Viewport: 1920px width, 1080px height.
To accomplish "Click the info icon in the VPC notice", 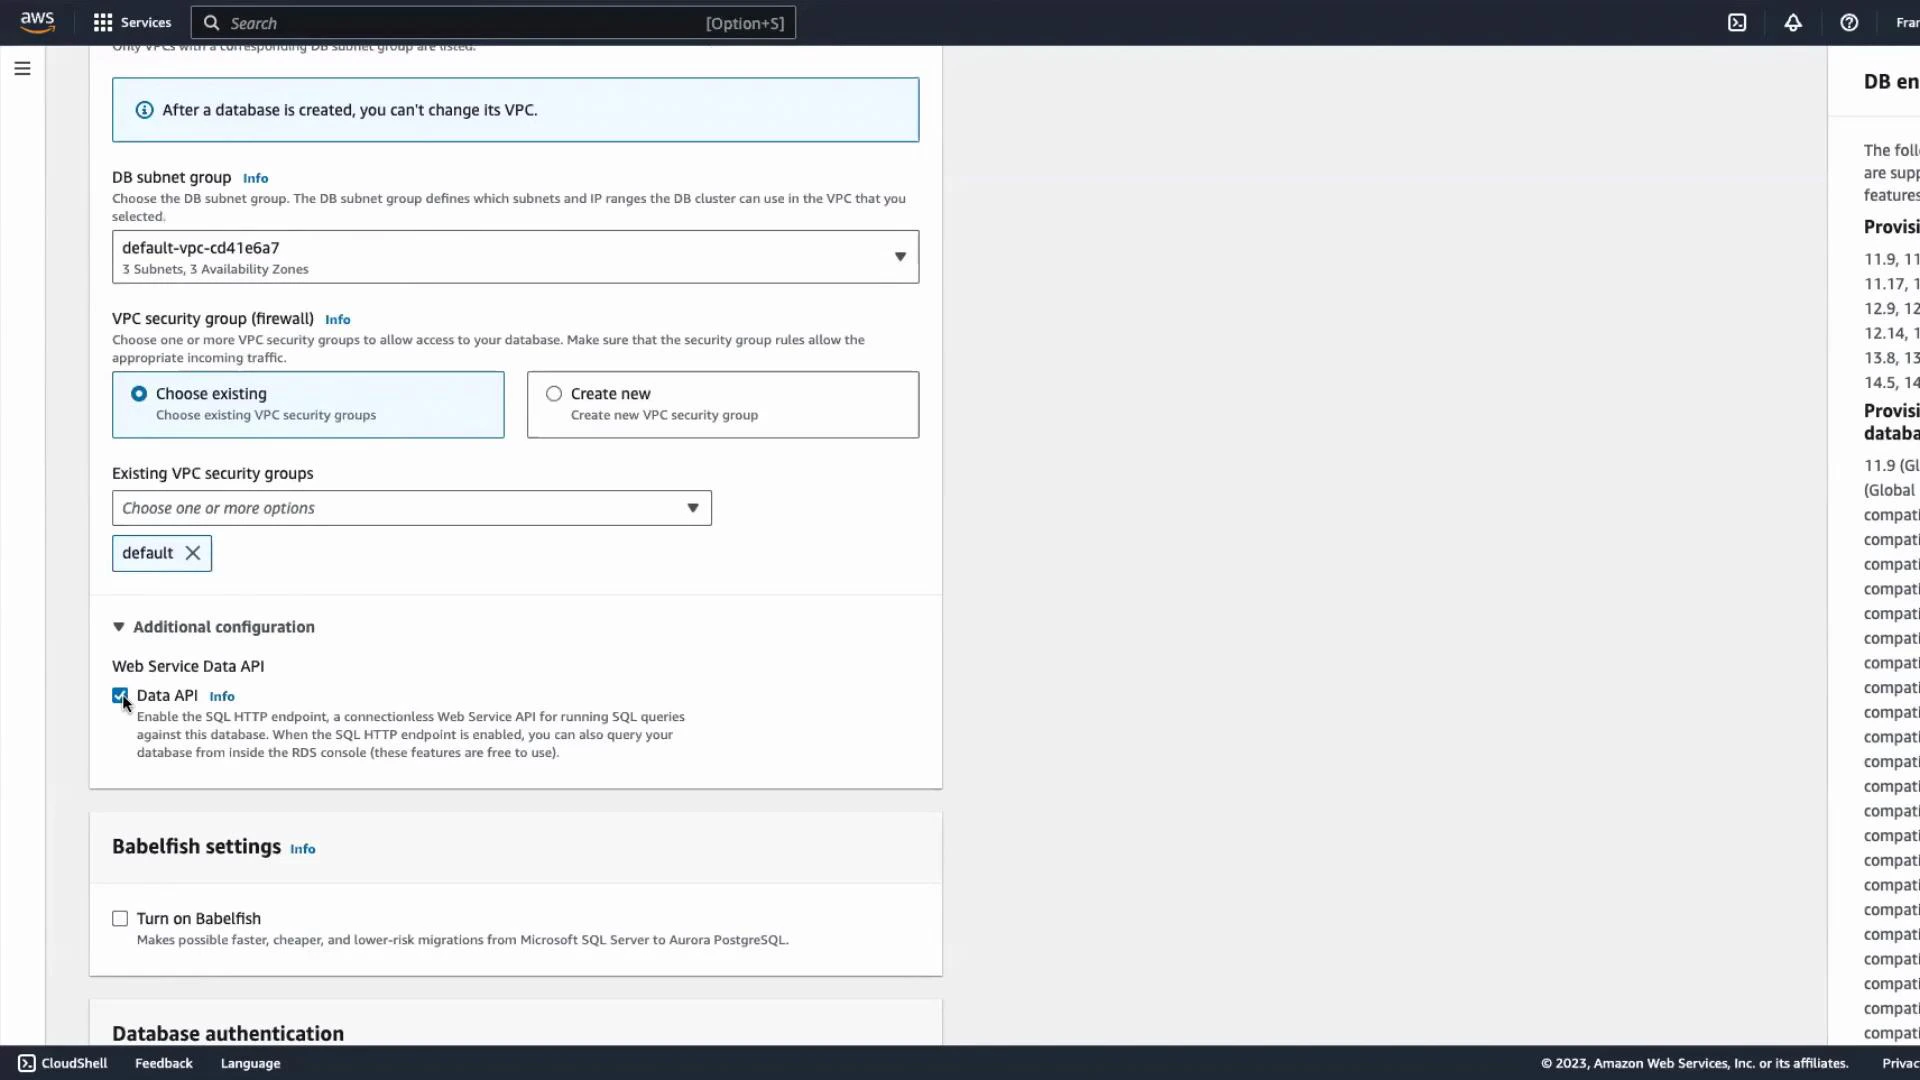I will pyautogui.click(x=144, y=110).
